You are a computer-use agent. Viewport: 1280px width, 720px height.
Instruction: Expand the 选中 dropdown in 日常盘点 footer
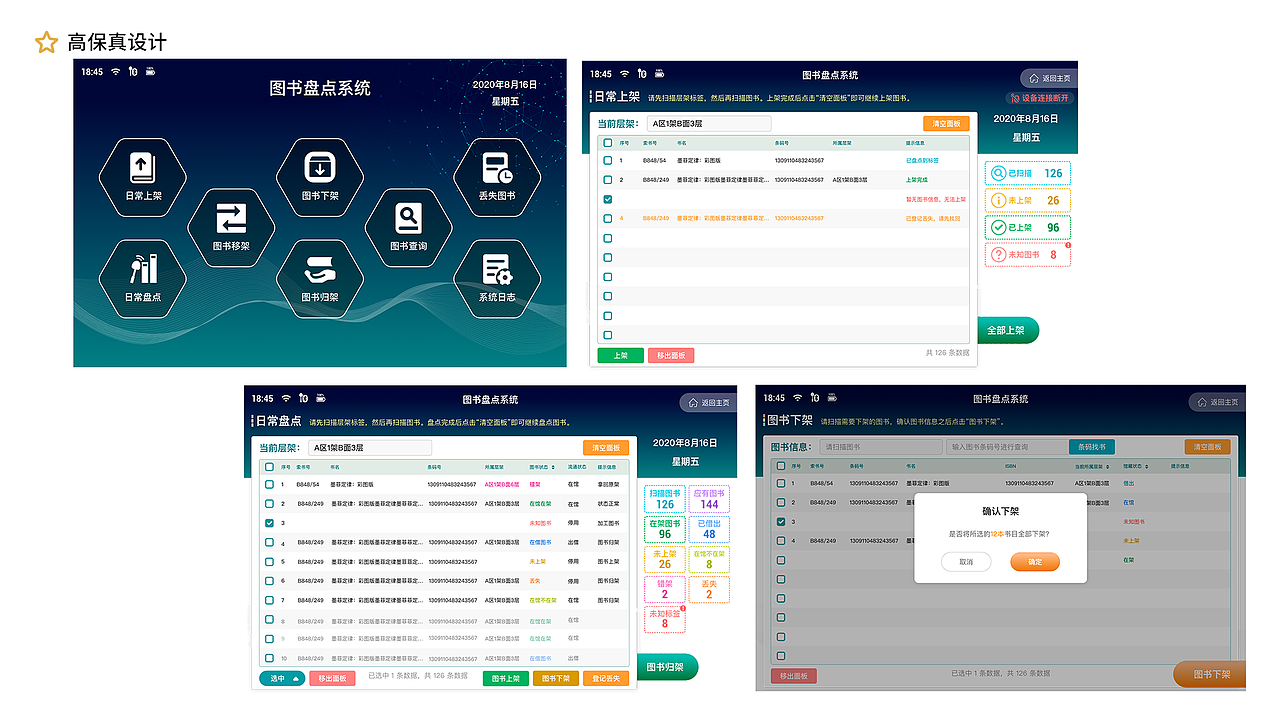pyautogui.click(x=282, y=678)
